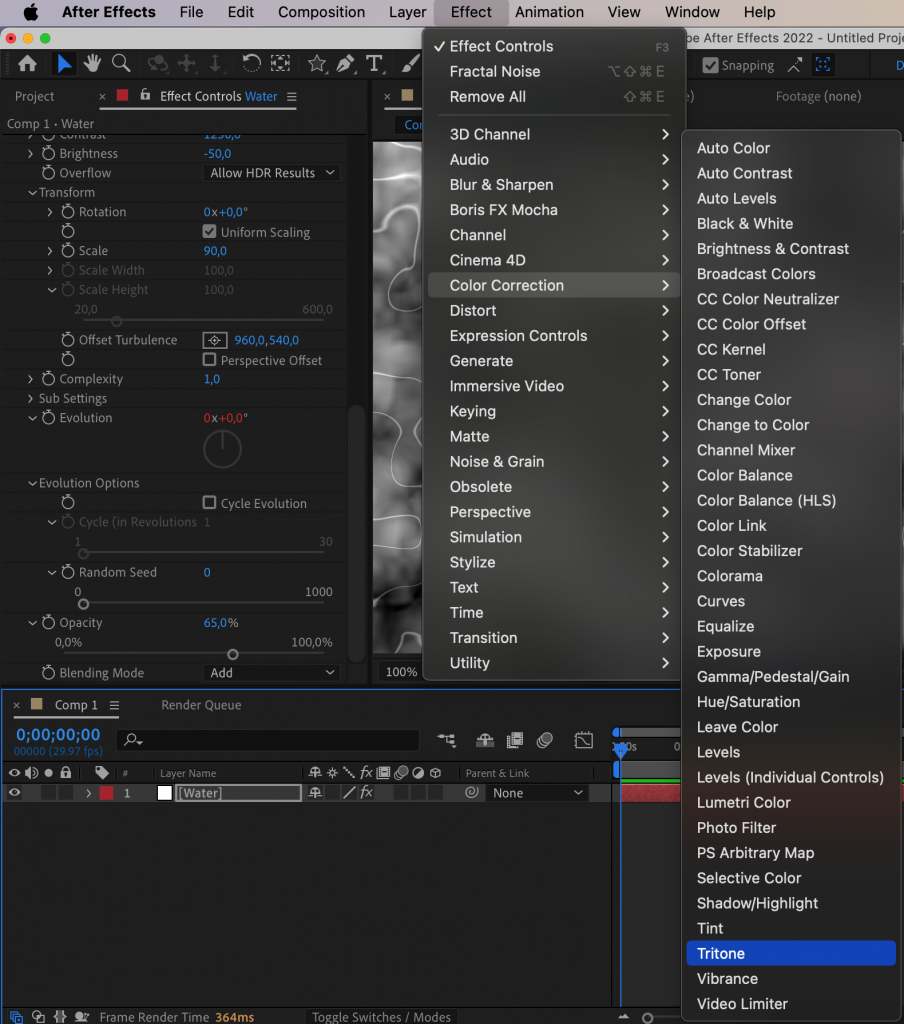The image size is (904, 1024).
Task: Click the Home icon in the toolbar
Action: tap(27, 64)
